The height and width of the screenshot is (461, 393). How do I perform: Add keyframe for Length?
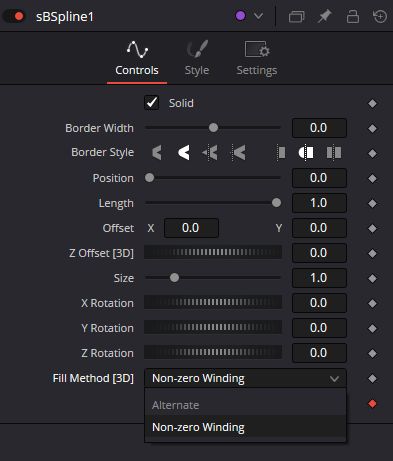[x=372, y=203]
